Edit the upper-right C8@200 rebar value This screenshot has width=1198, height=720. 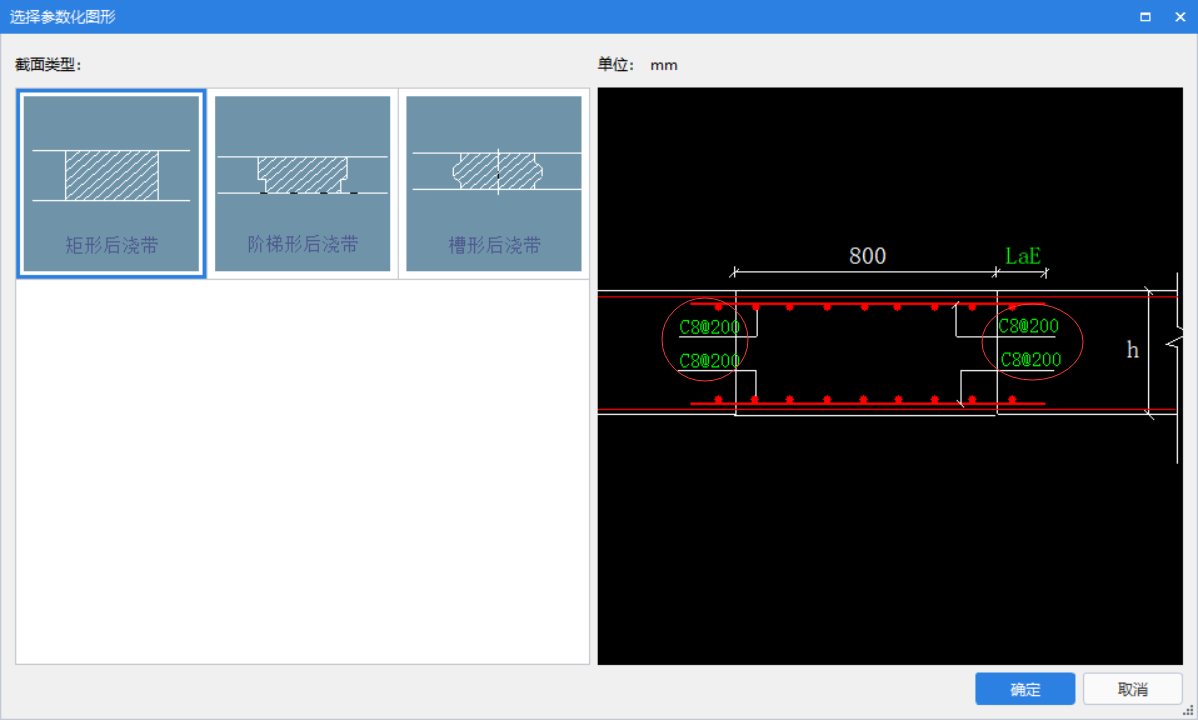(1028, 326)
